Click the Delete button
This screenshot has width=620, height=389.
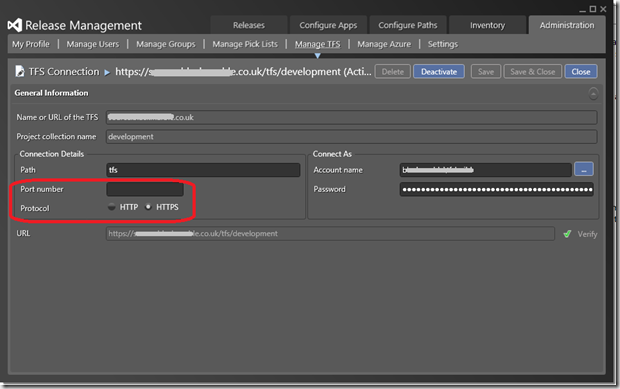(393, 72)
